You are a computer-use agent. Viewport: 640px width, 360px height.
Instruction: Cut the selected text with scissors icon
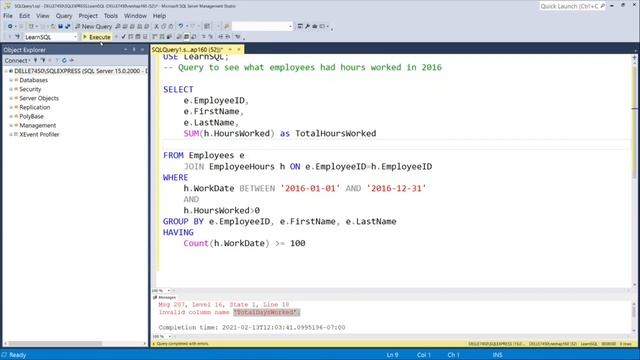(x=156, y=26)
